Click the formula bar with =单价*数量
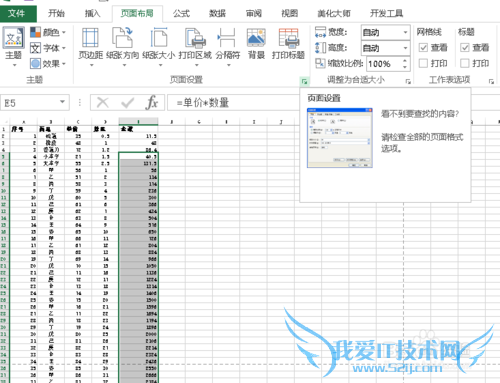The height and width of the screenshot is (383, 500). tap(233, 103)
